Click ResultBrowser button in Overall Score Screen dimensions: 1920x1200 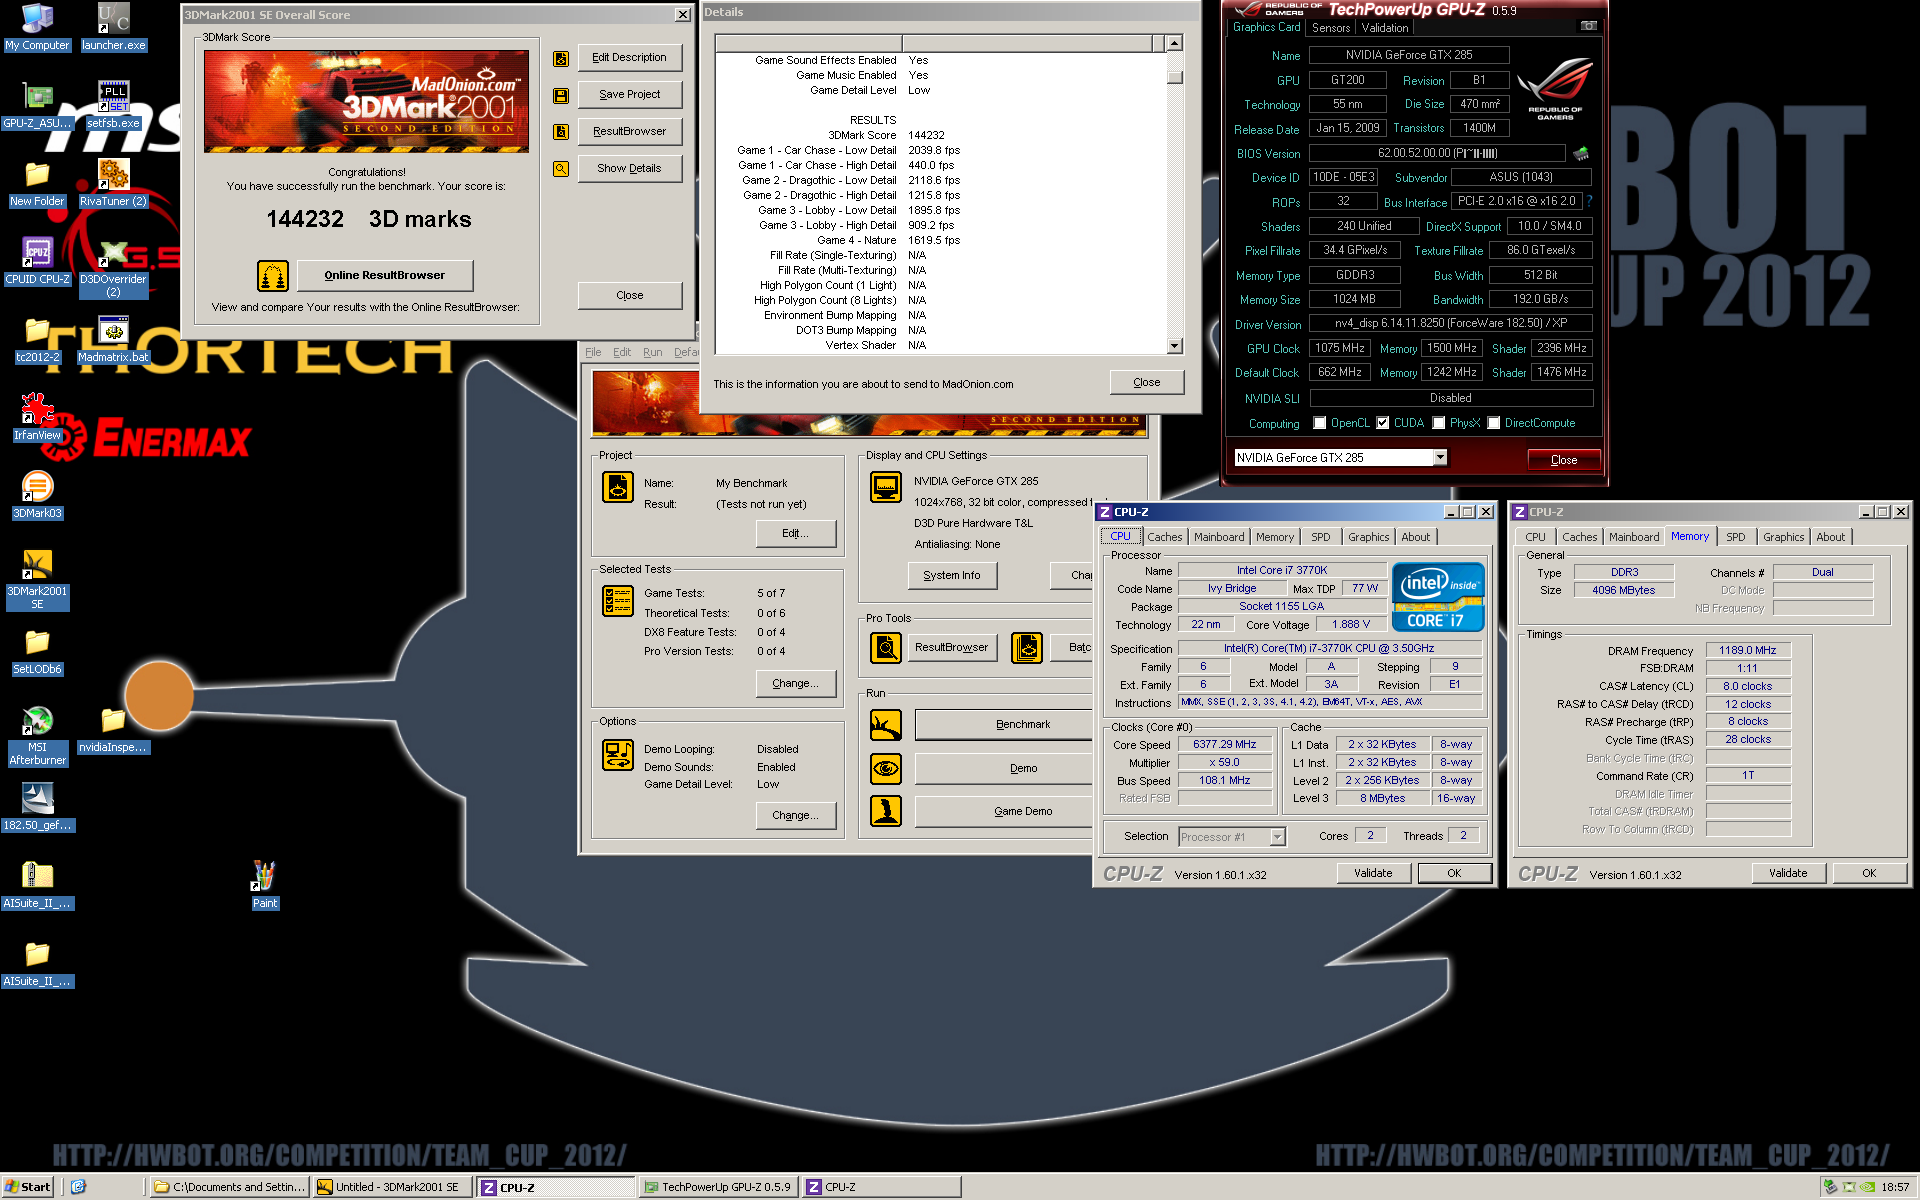coord(629,132)
